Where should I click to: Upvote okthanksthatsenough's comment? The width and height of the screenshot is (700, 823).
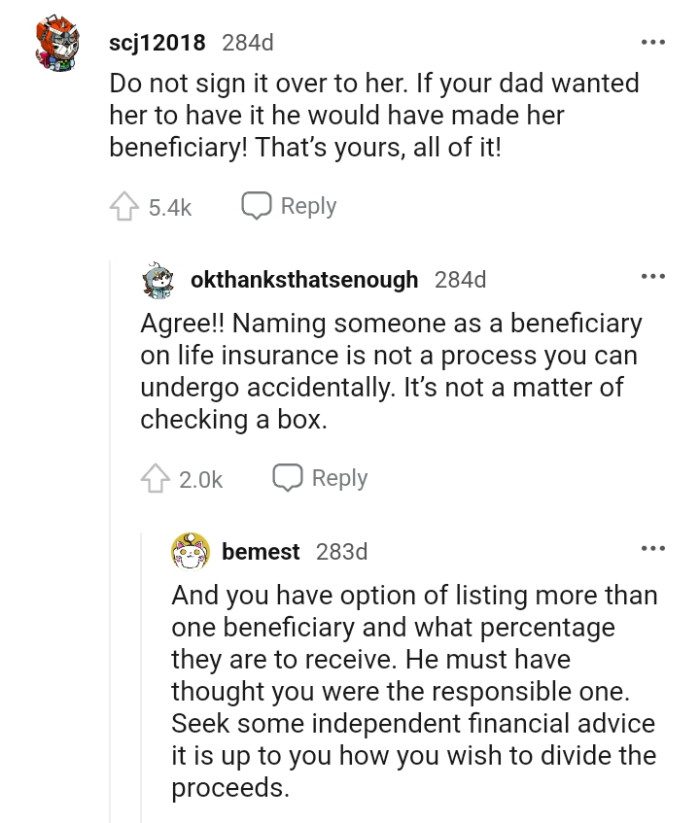click(x=155, y=478)
